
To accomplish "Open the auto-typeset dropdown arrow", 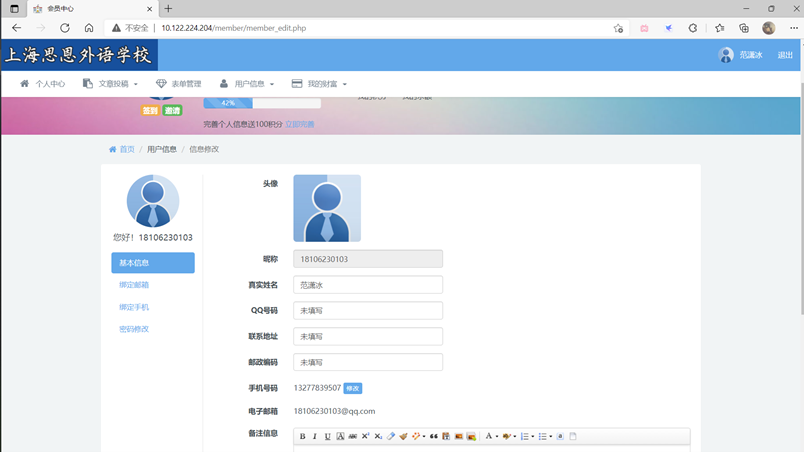I will (424, 437).
